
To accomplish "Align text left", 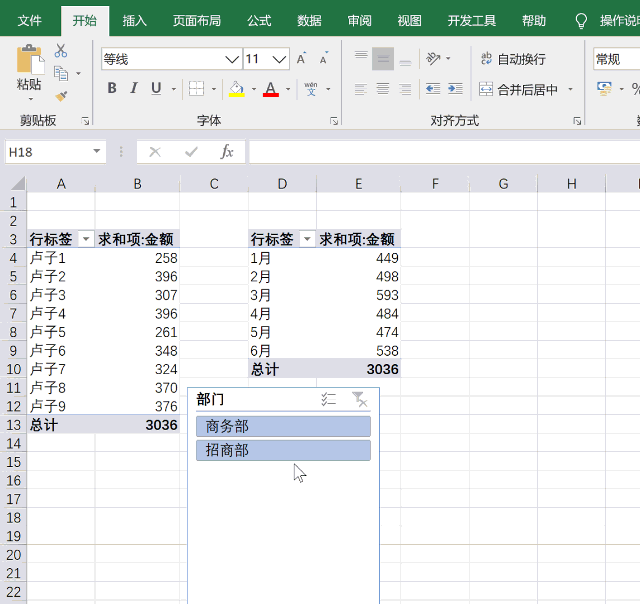I will point(361,89).
